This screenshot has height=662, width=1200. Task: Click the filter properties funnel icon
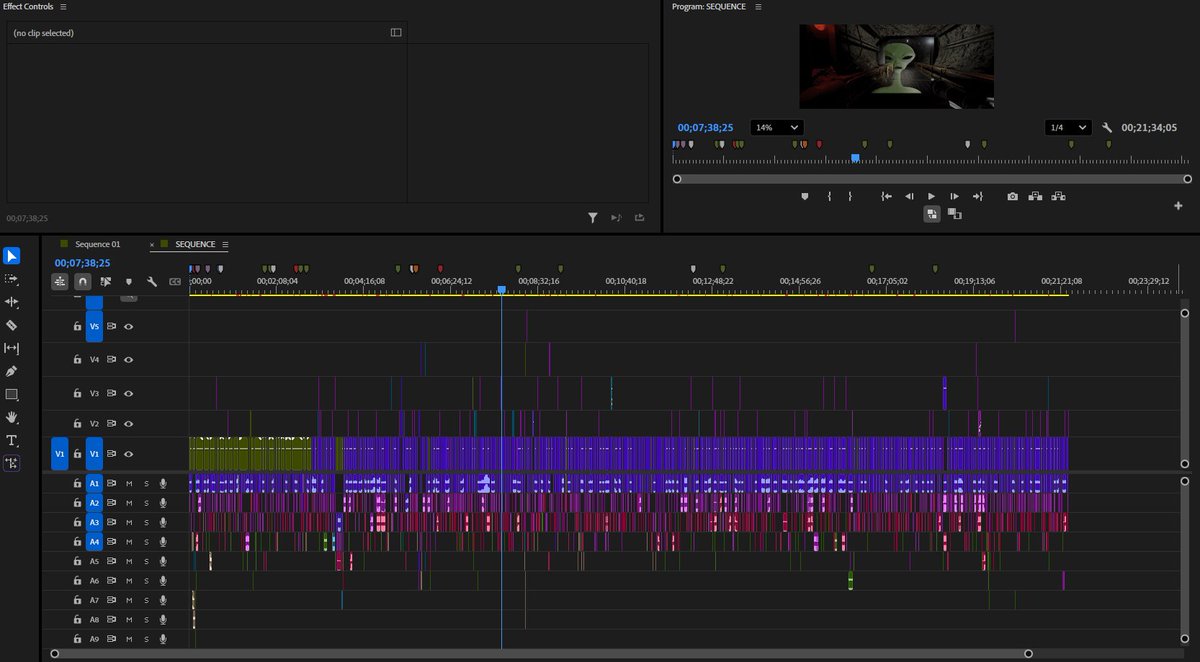click(x=592, y=217)
